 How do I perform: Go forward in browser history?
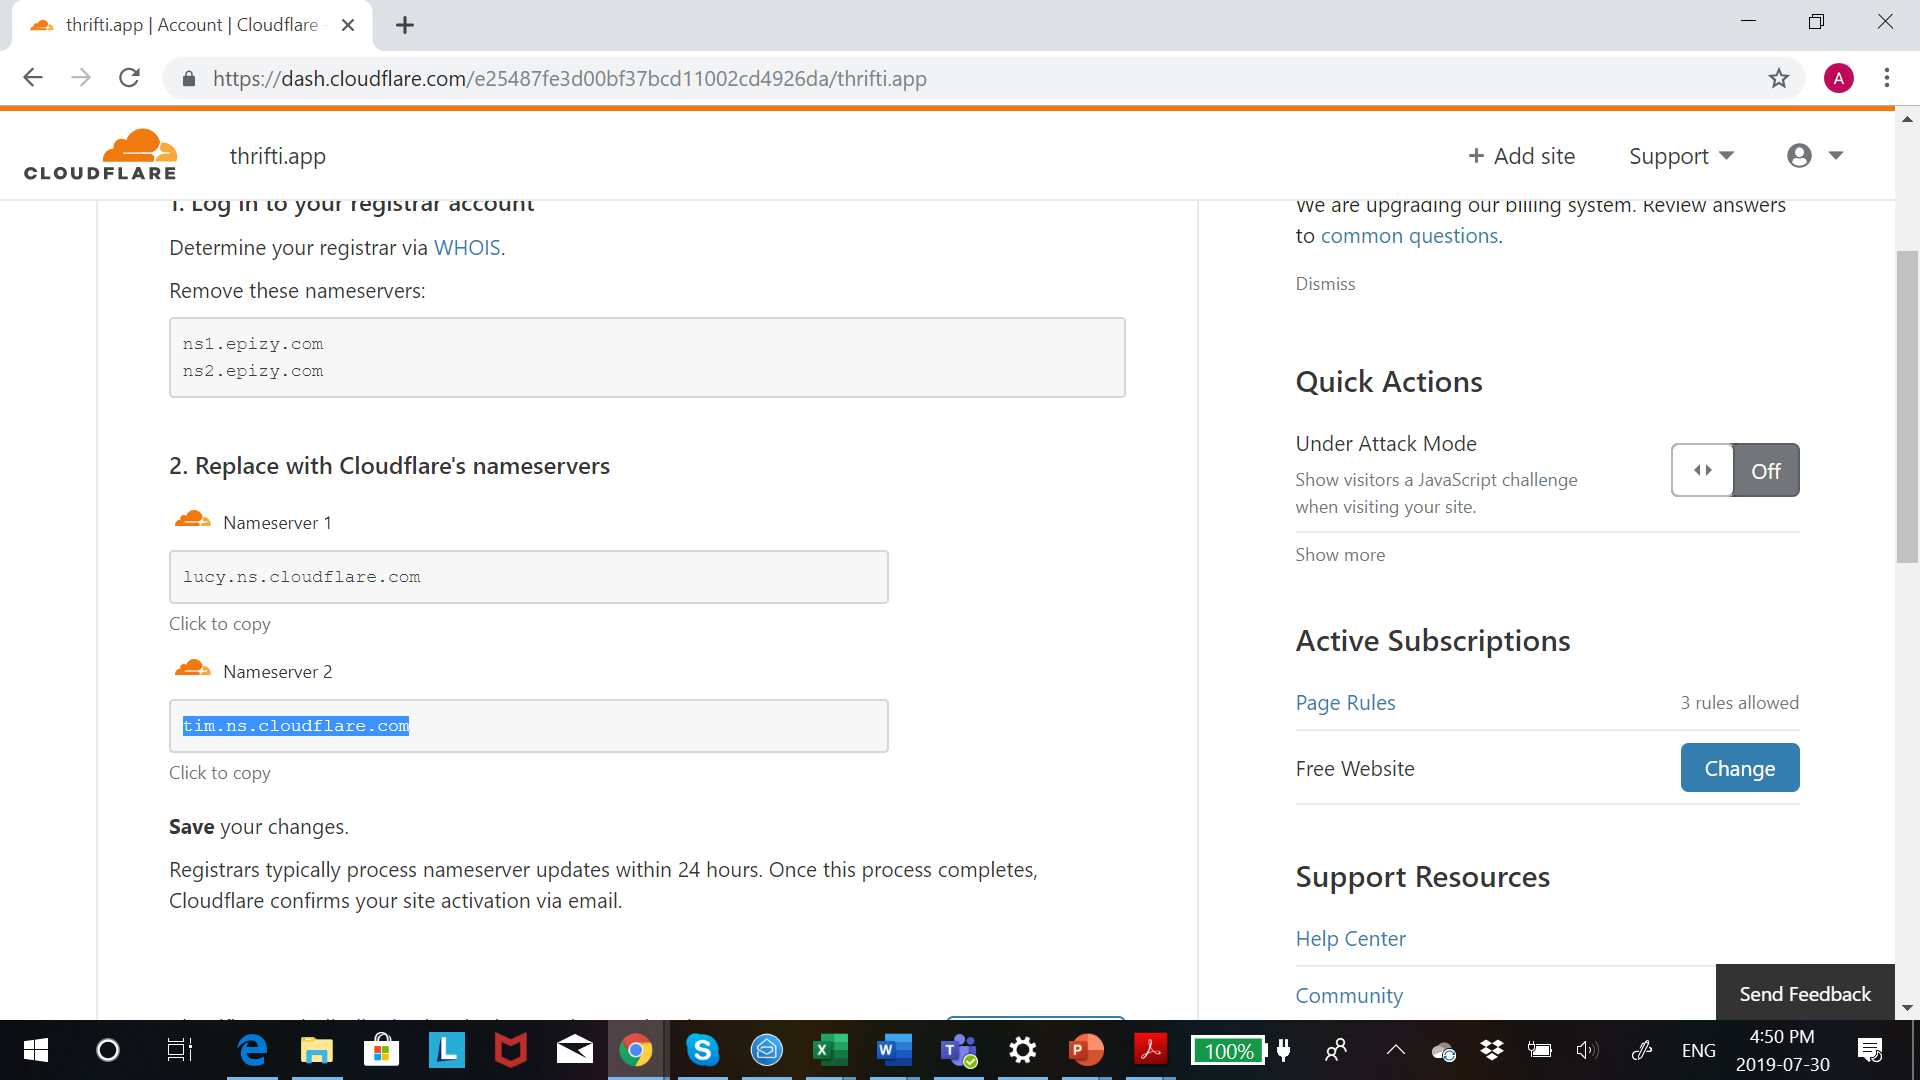pos(81,78)
